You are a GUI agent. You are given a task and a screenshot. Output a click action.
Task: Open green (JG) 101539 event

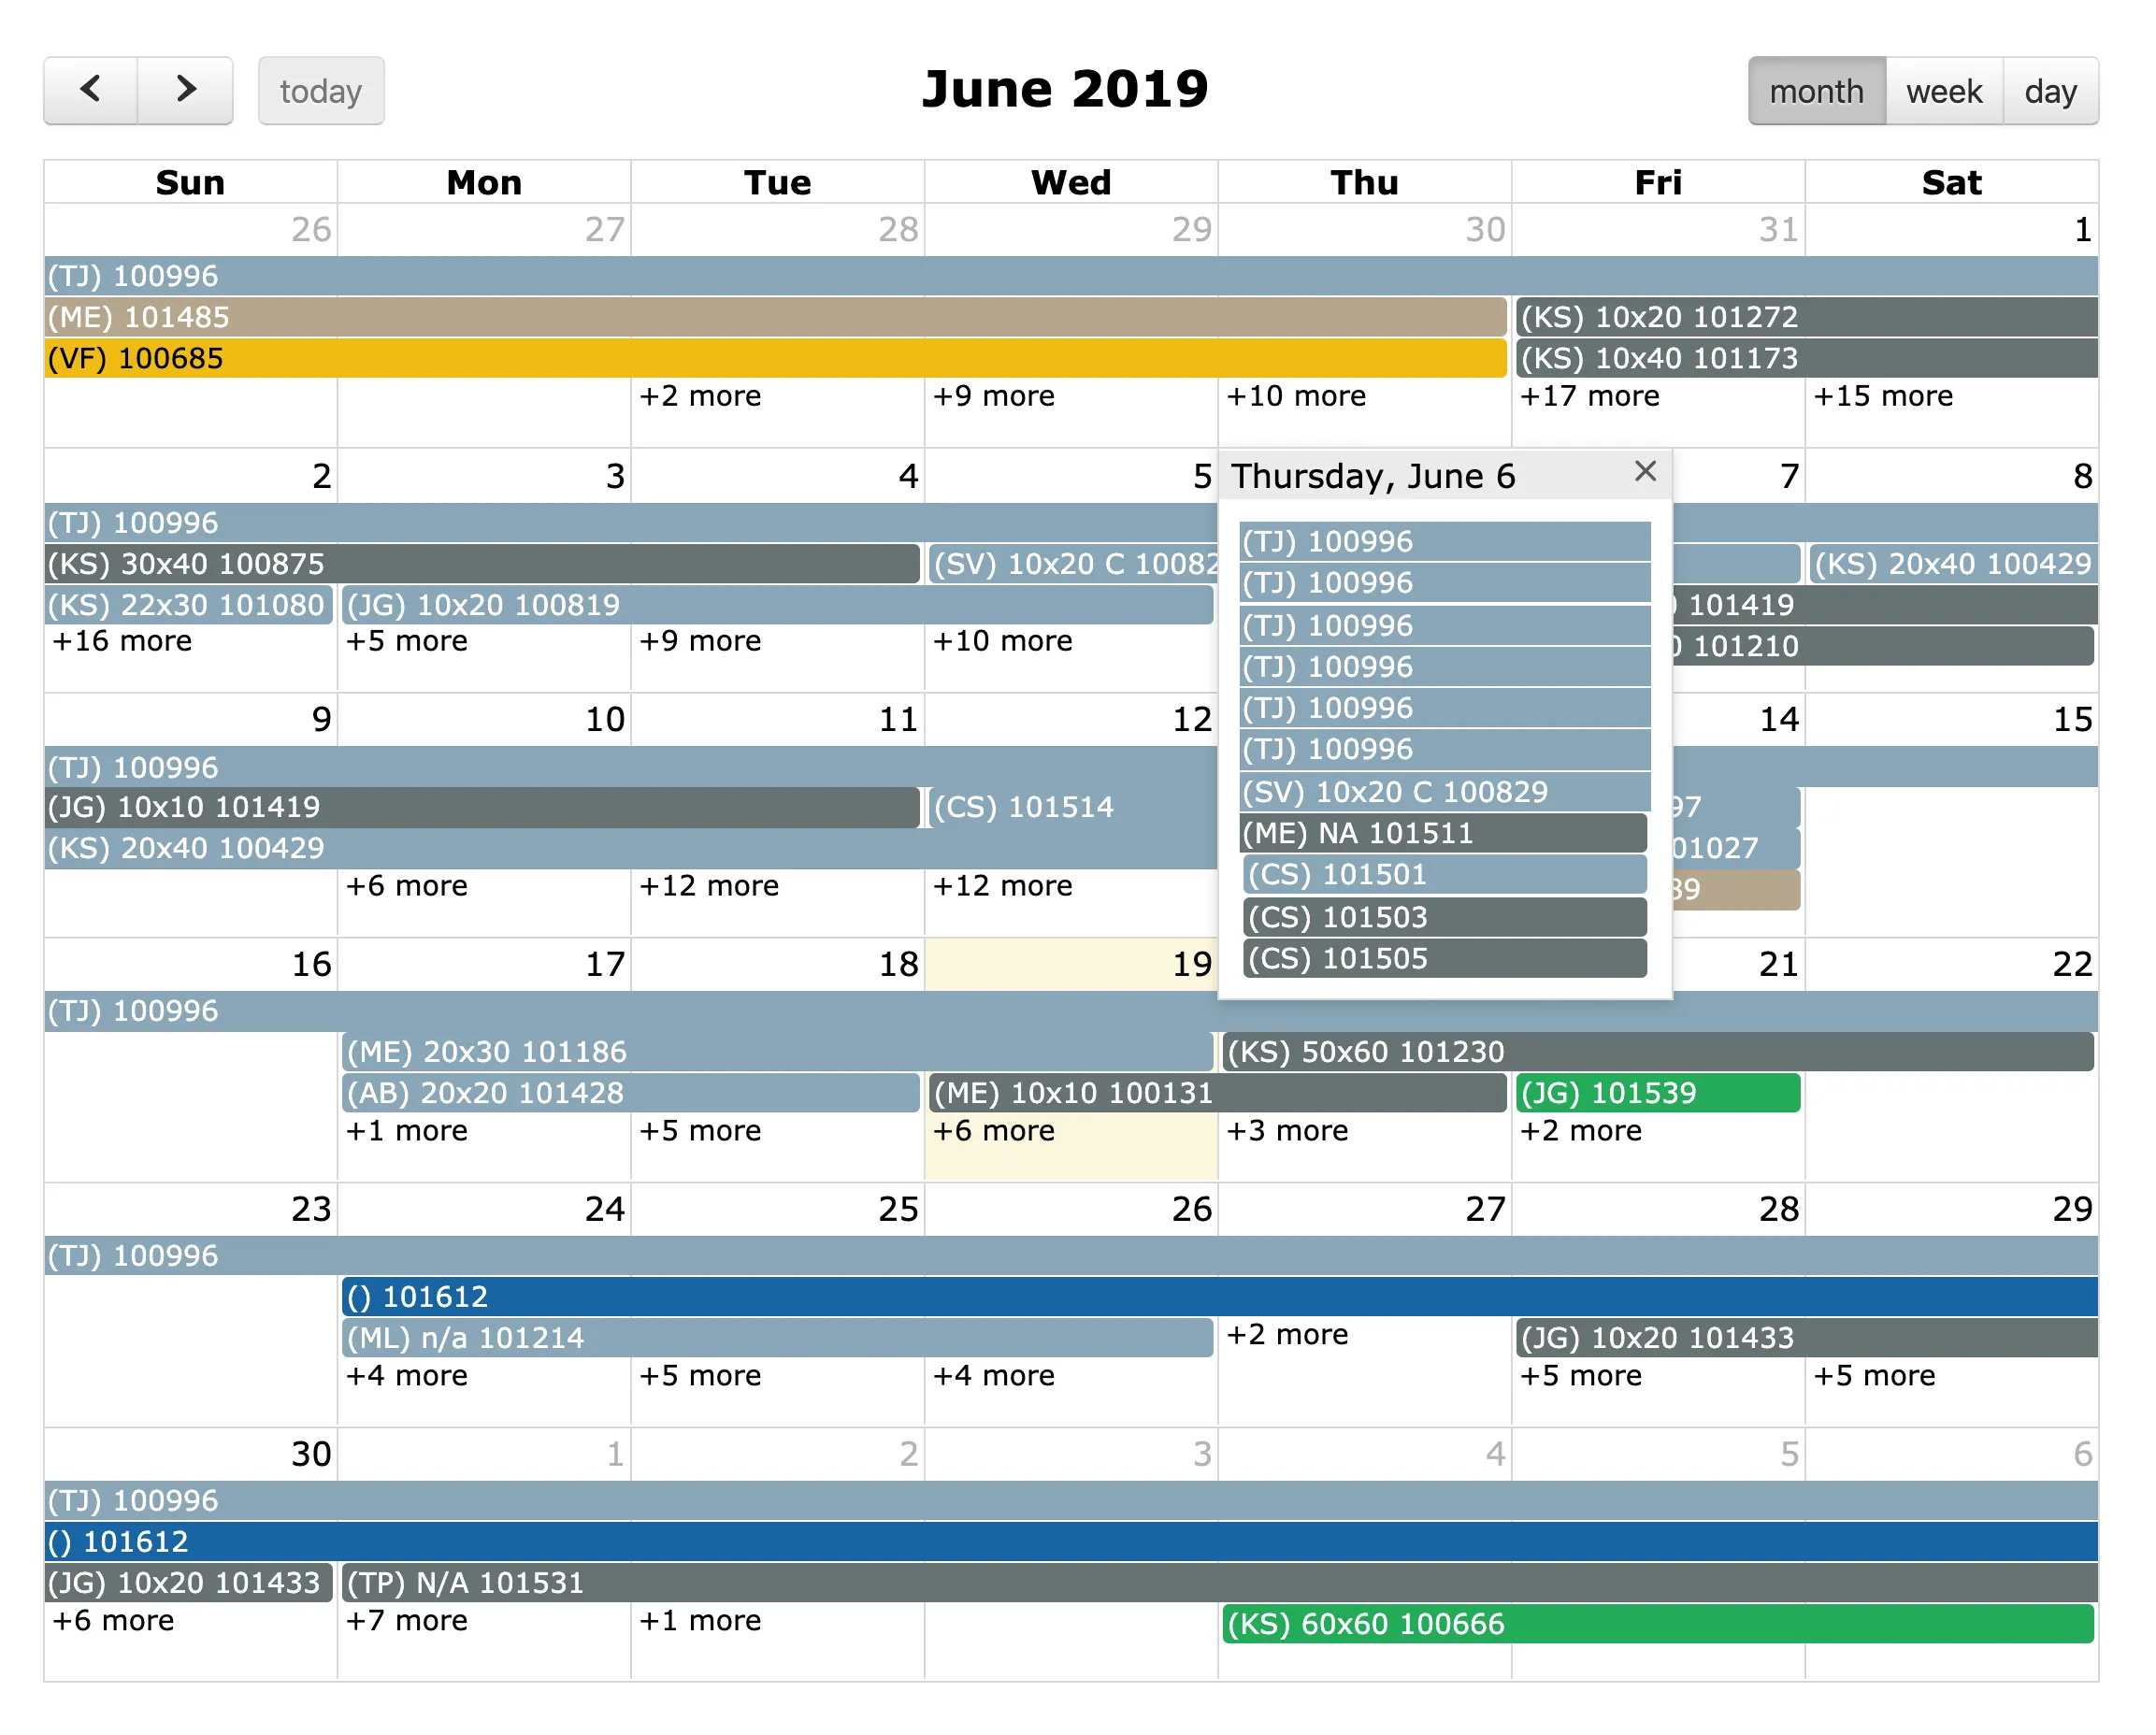click(1657, 1093)
